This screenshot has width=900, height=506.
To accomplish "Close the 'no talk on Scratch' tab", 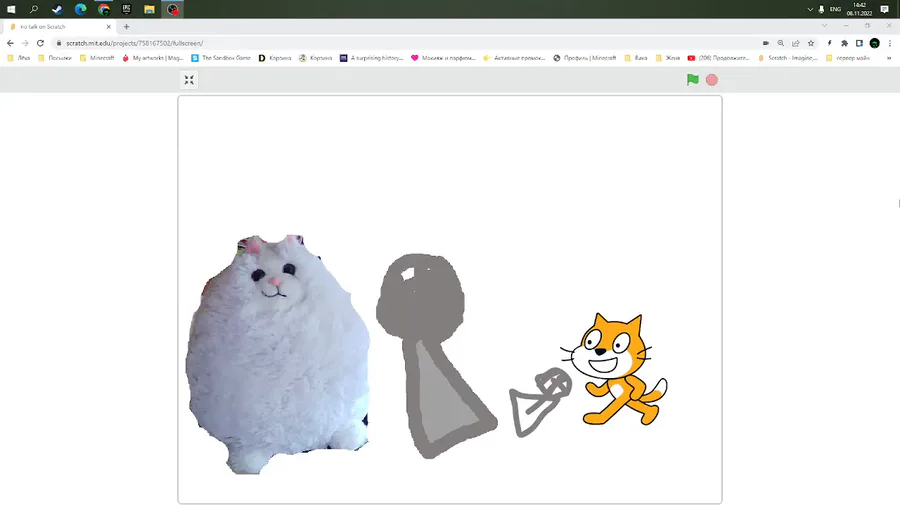I will coord(108,26).
